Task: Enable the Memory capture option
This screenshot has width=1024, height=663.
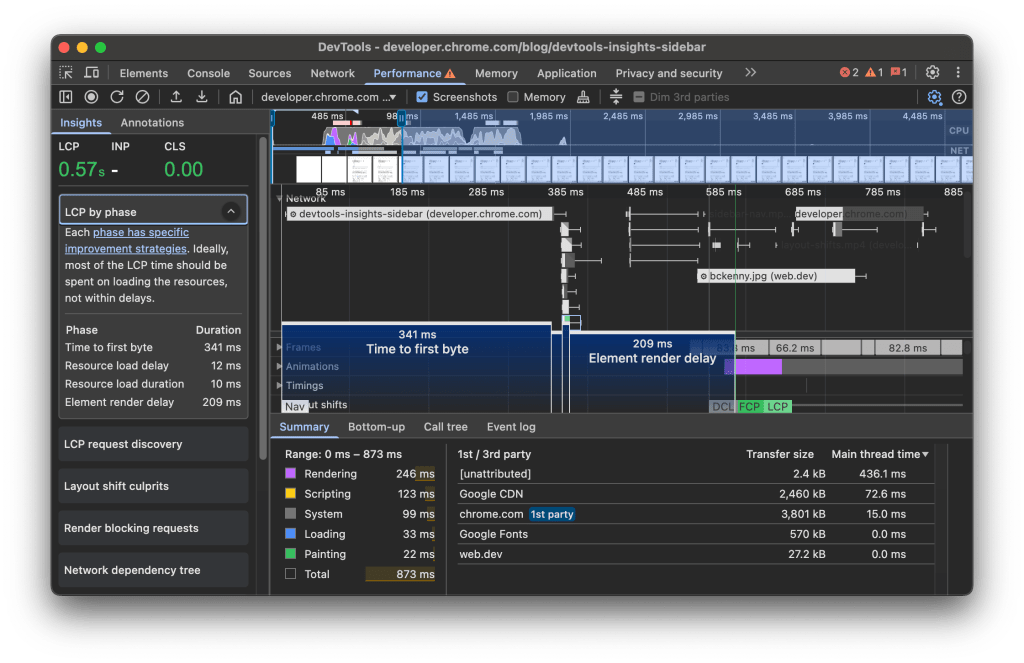Action: click(513, 97)
